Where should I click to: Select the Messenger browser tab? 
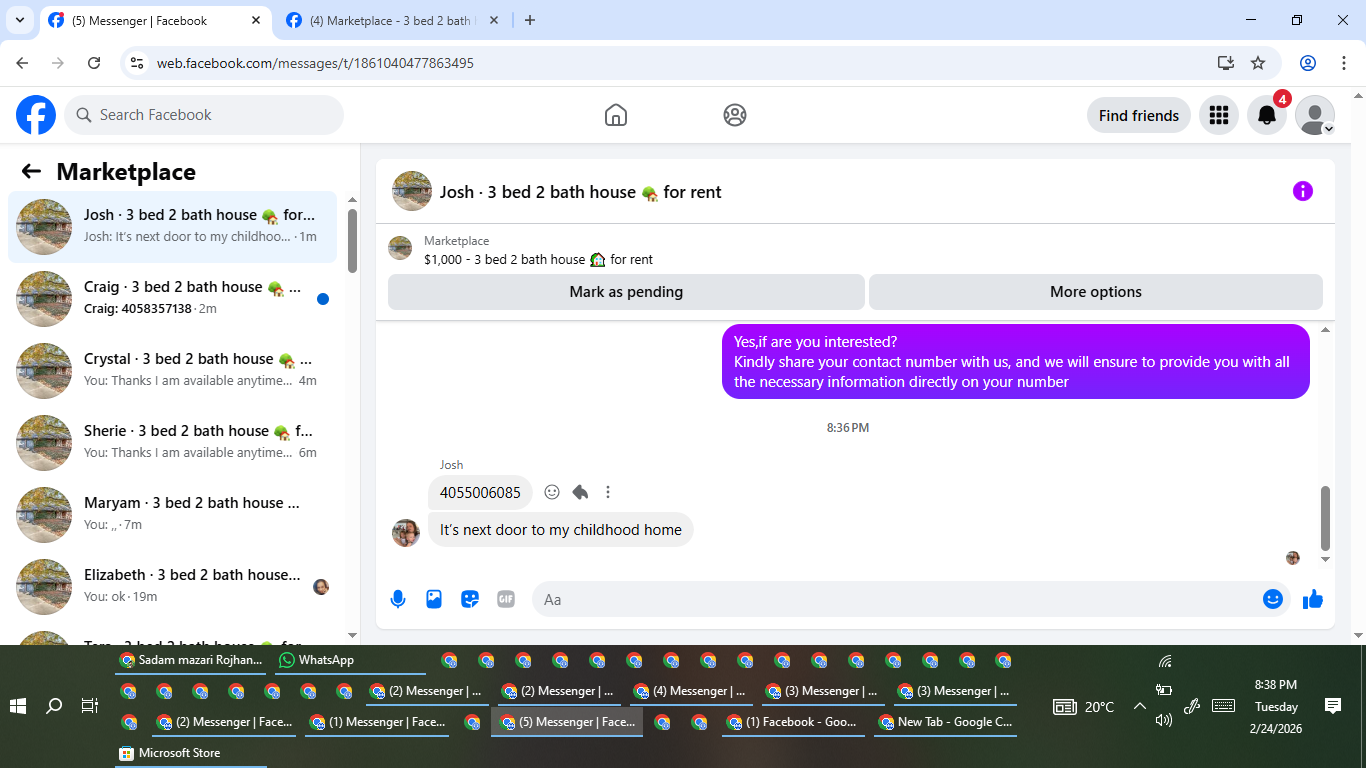pos(153,20)
